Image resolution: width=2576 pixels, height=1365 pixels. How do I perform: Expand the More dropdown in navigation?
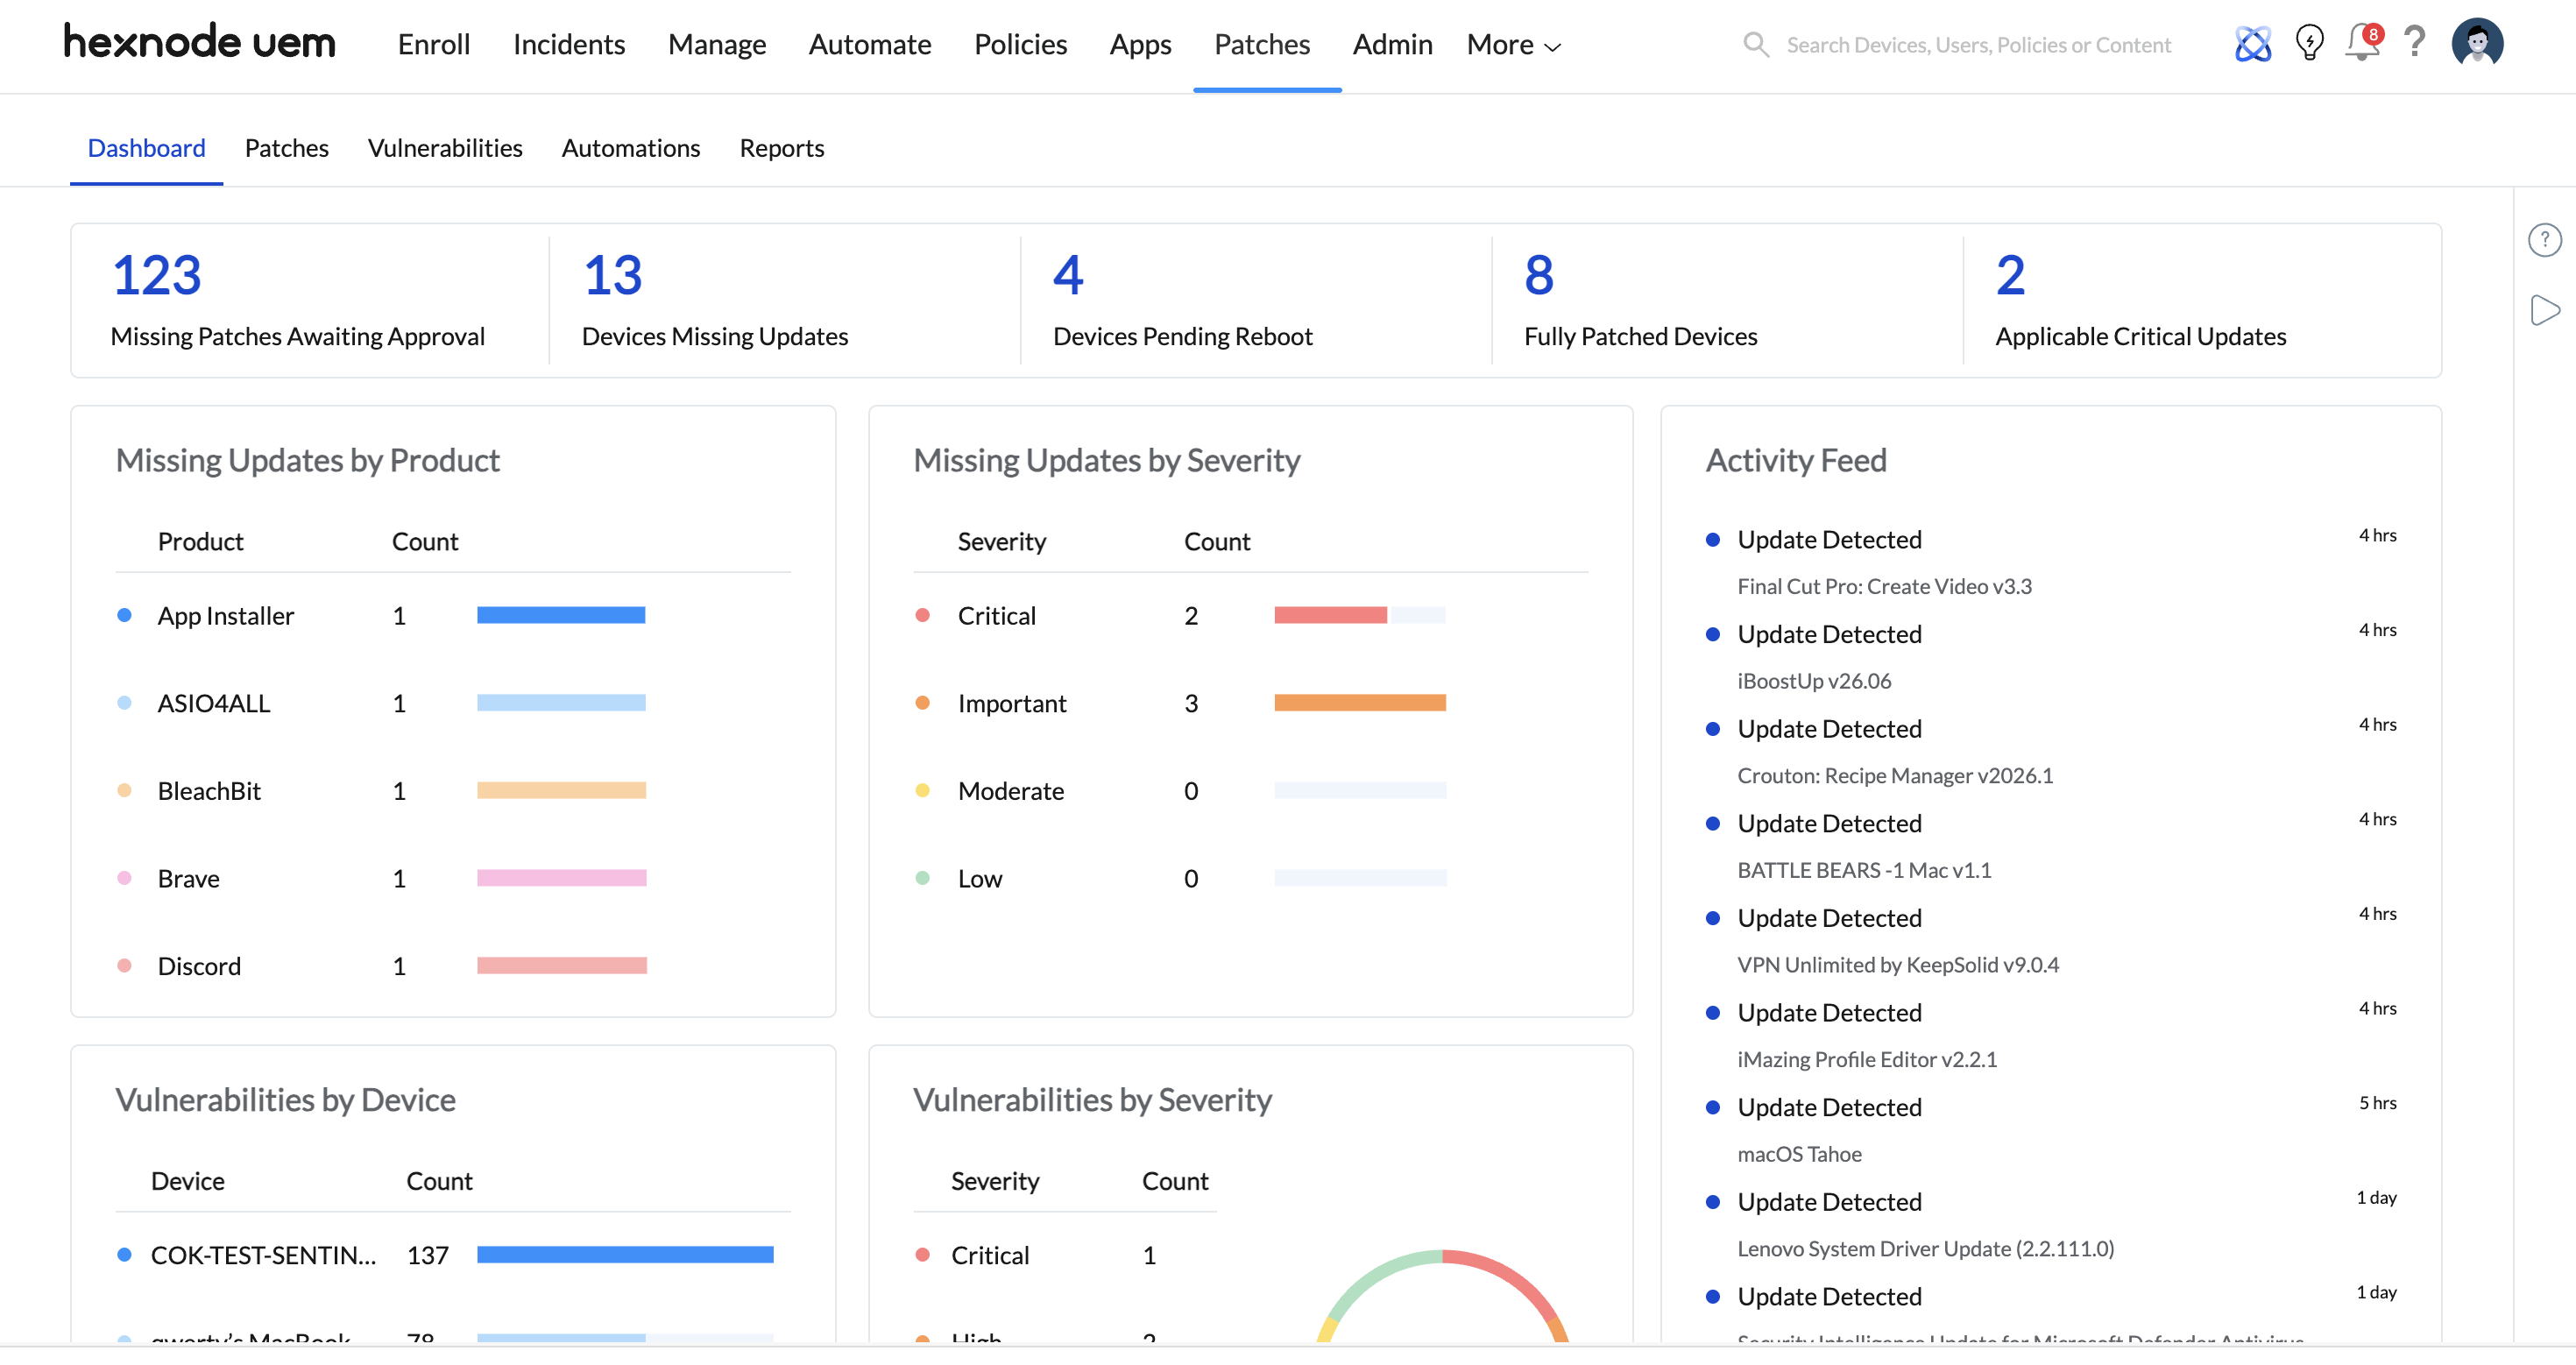click(x=1513, y=45)
